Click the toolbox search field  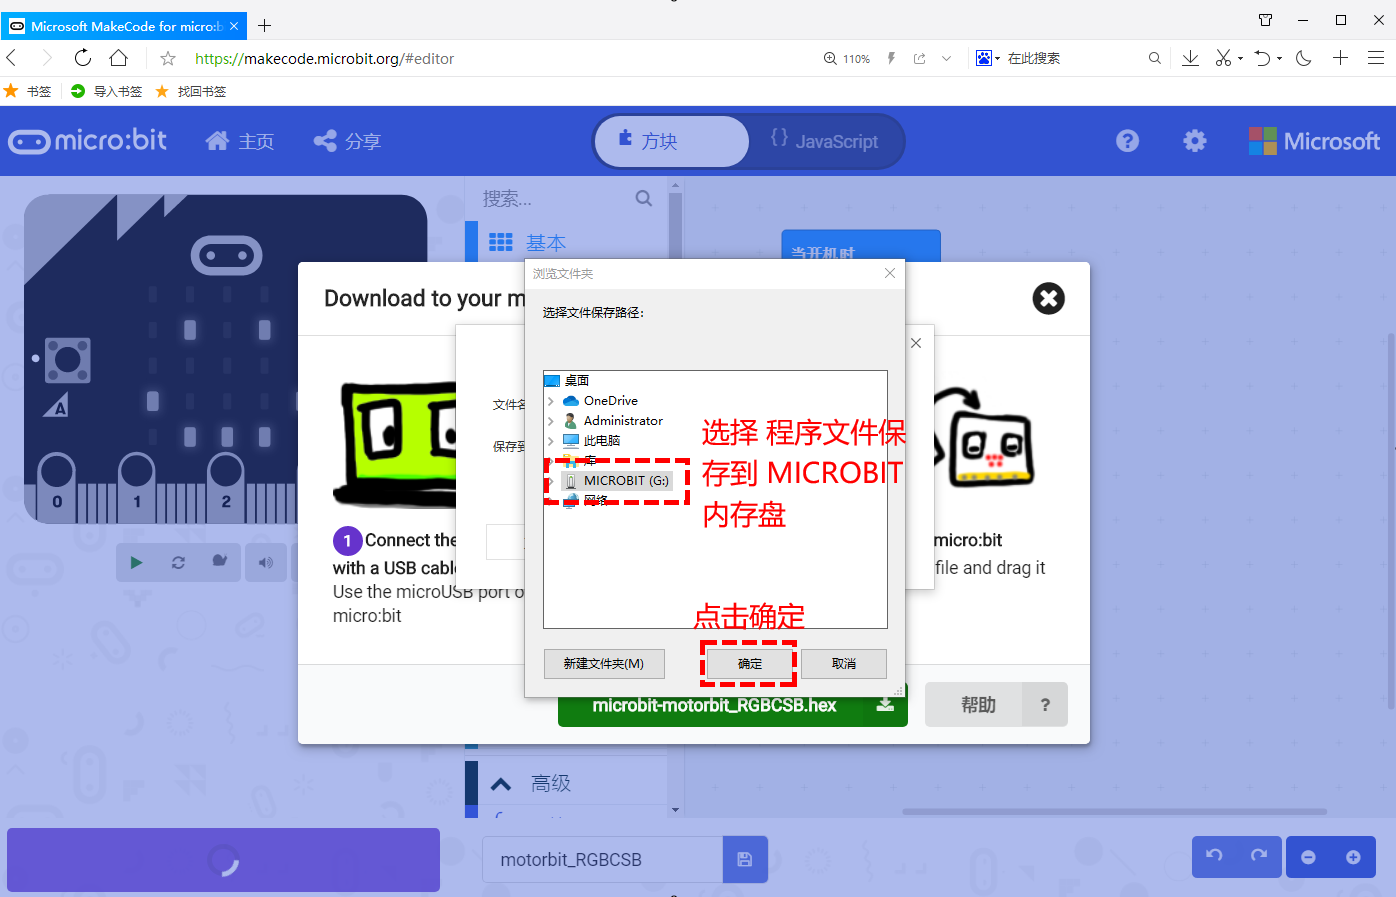(567, 198)
